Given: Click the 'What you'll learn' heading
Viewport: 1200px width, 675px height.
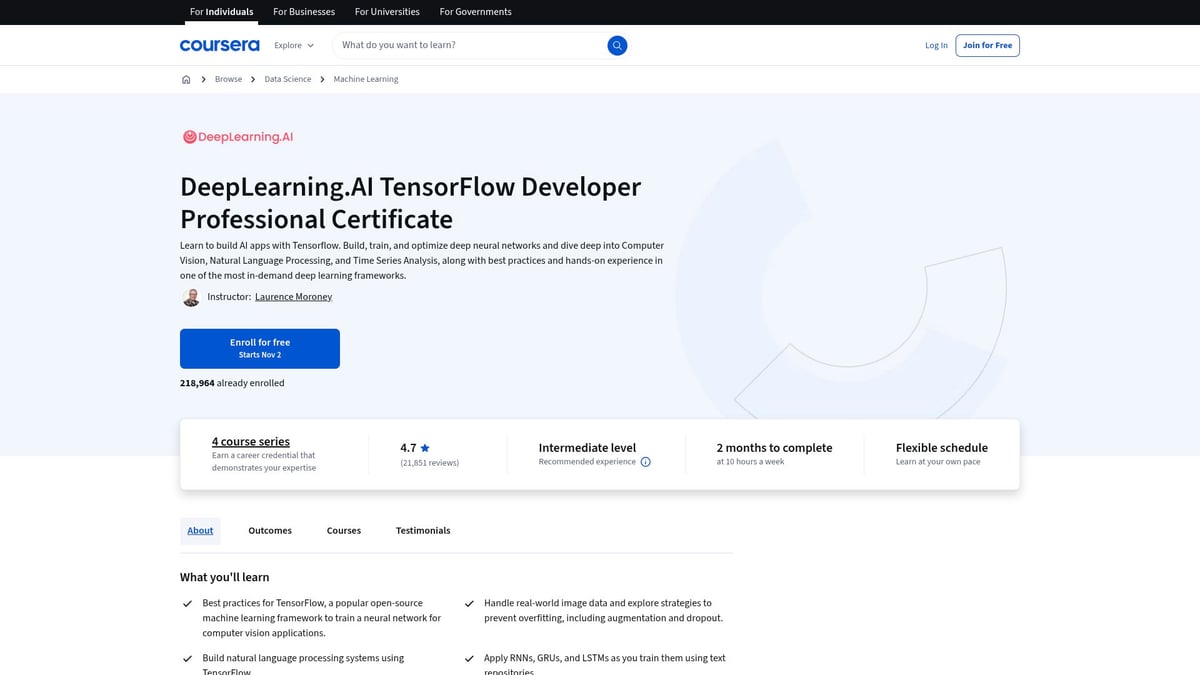Looking at the screenshot, I should (x=224, y=577).
